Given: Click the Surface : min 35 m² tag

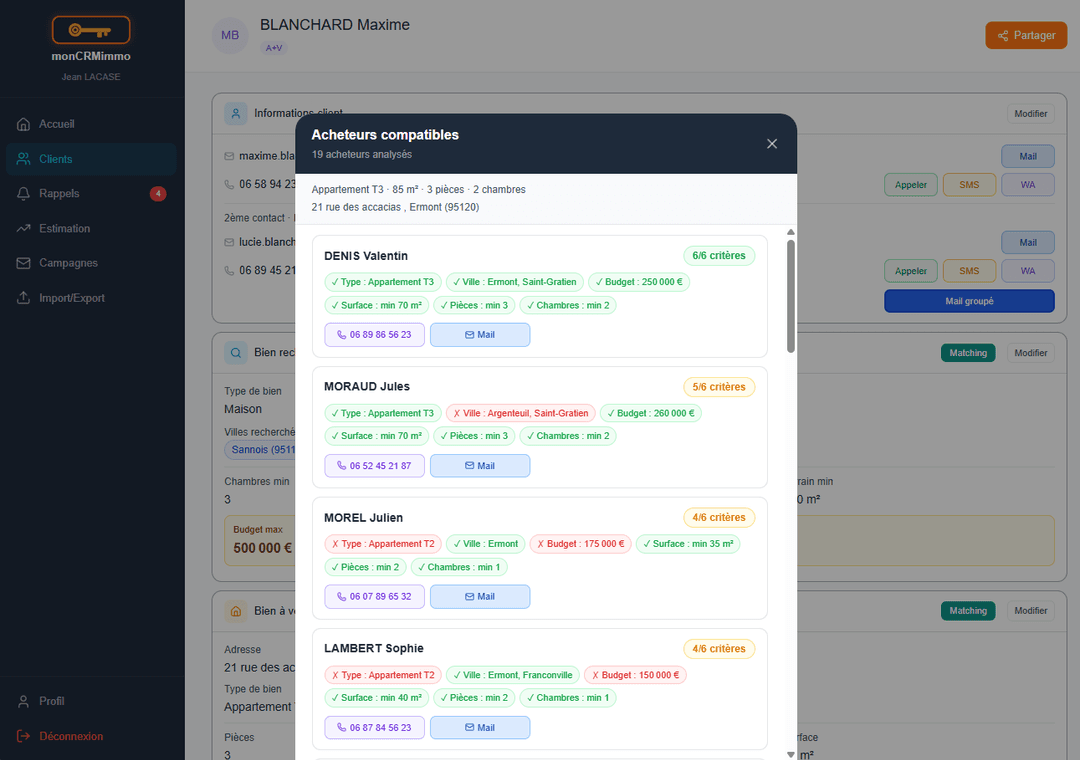Looking at the screenshot, I should pyautogui.click(x=688, y=544).
